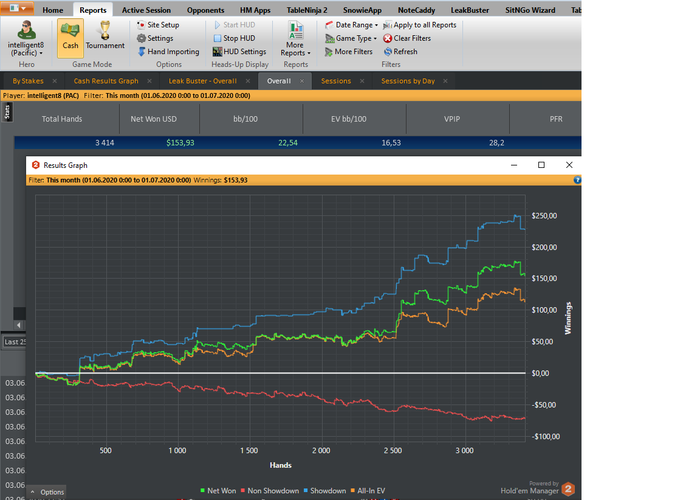Close the By Stakes tab
The image size is (700, 500).
(54, 81)
